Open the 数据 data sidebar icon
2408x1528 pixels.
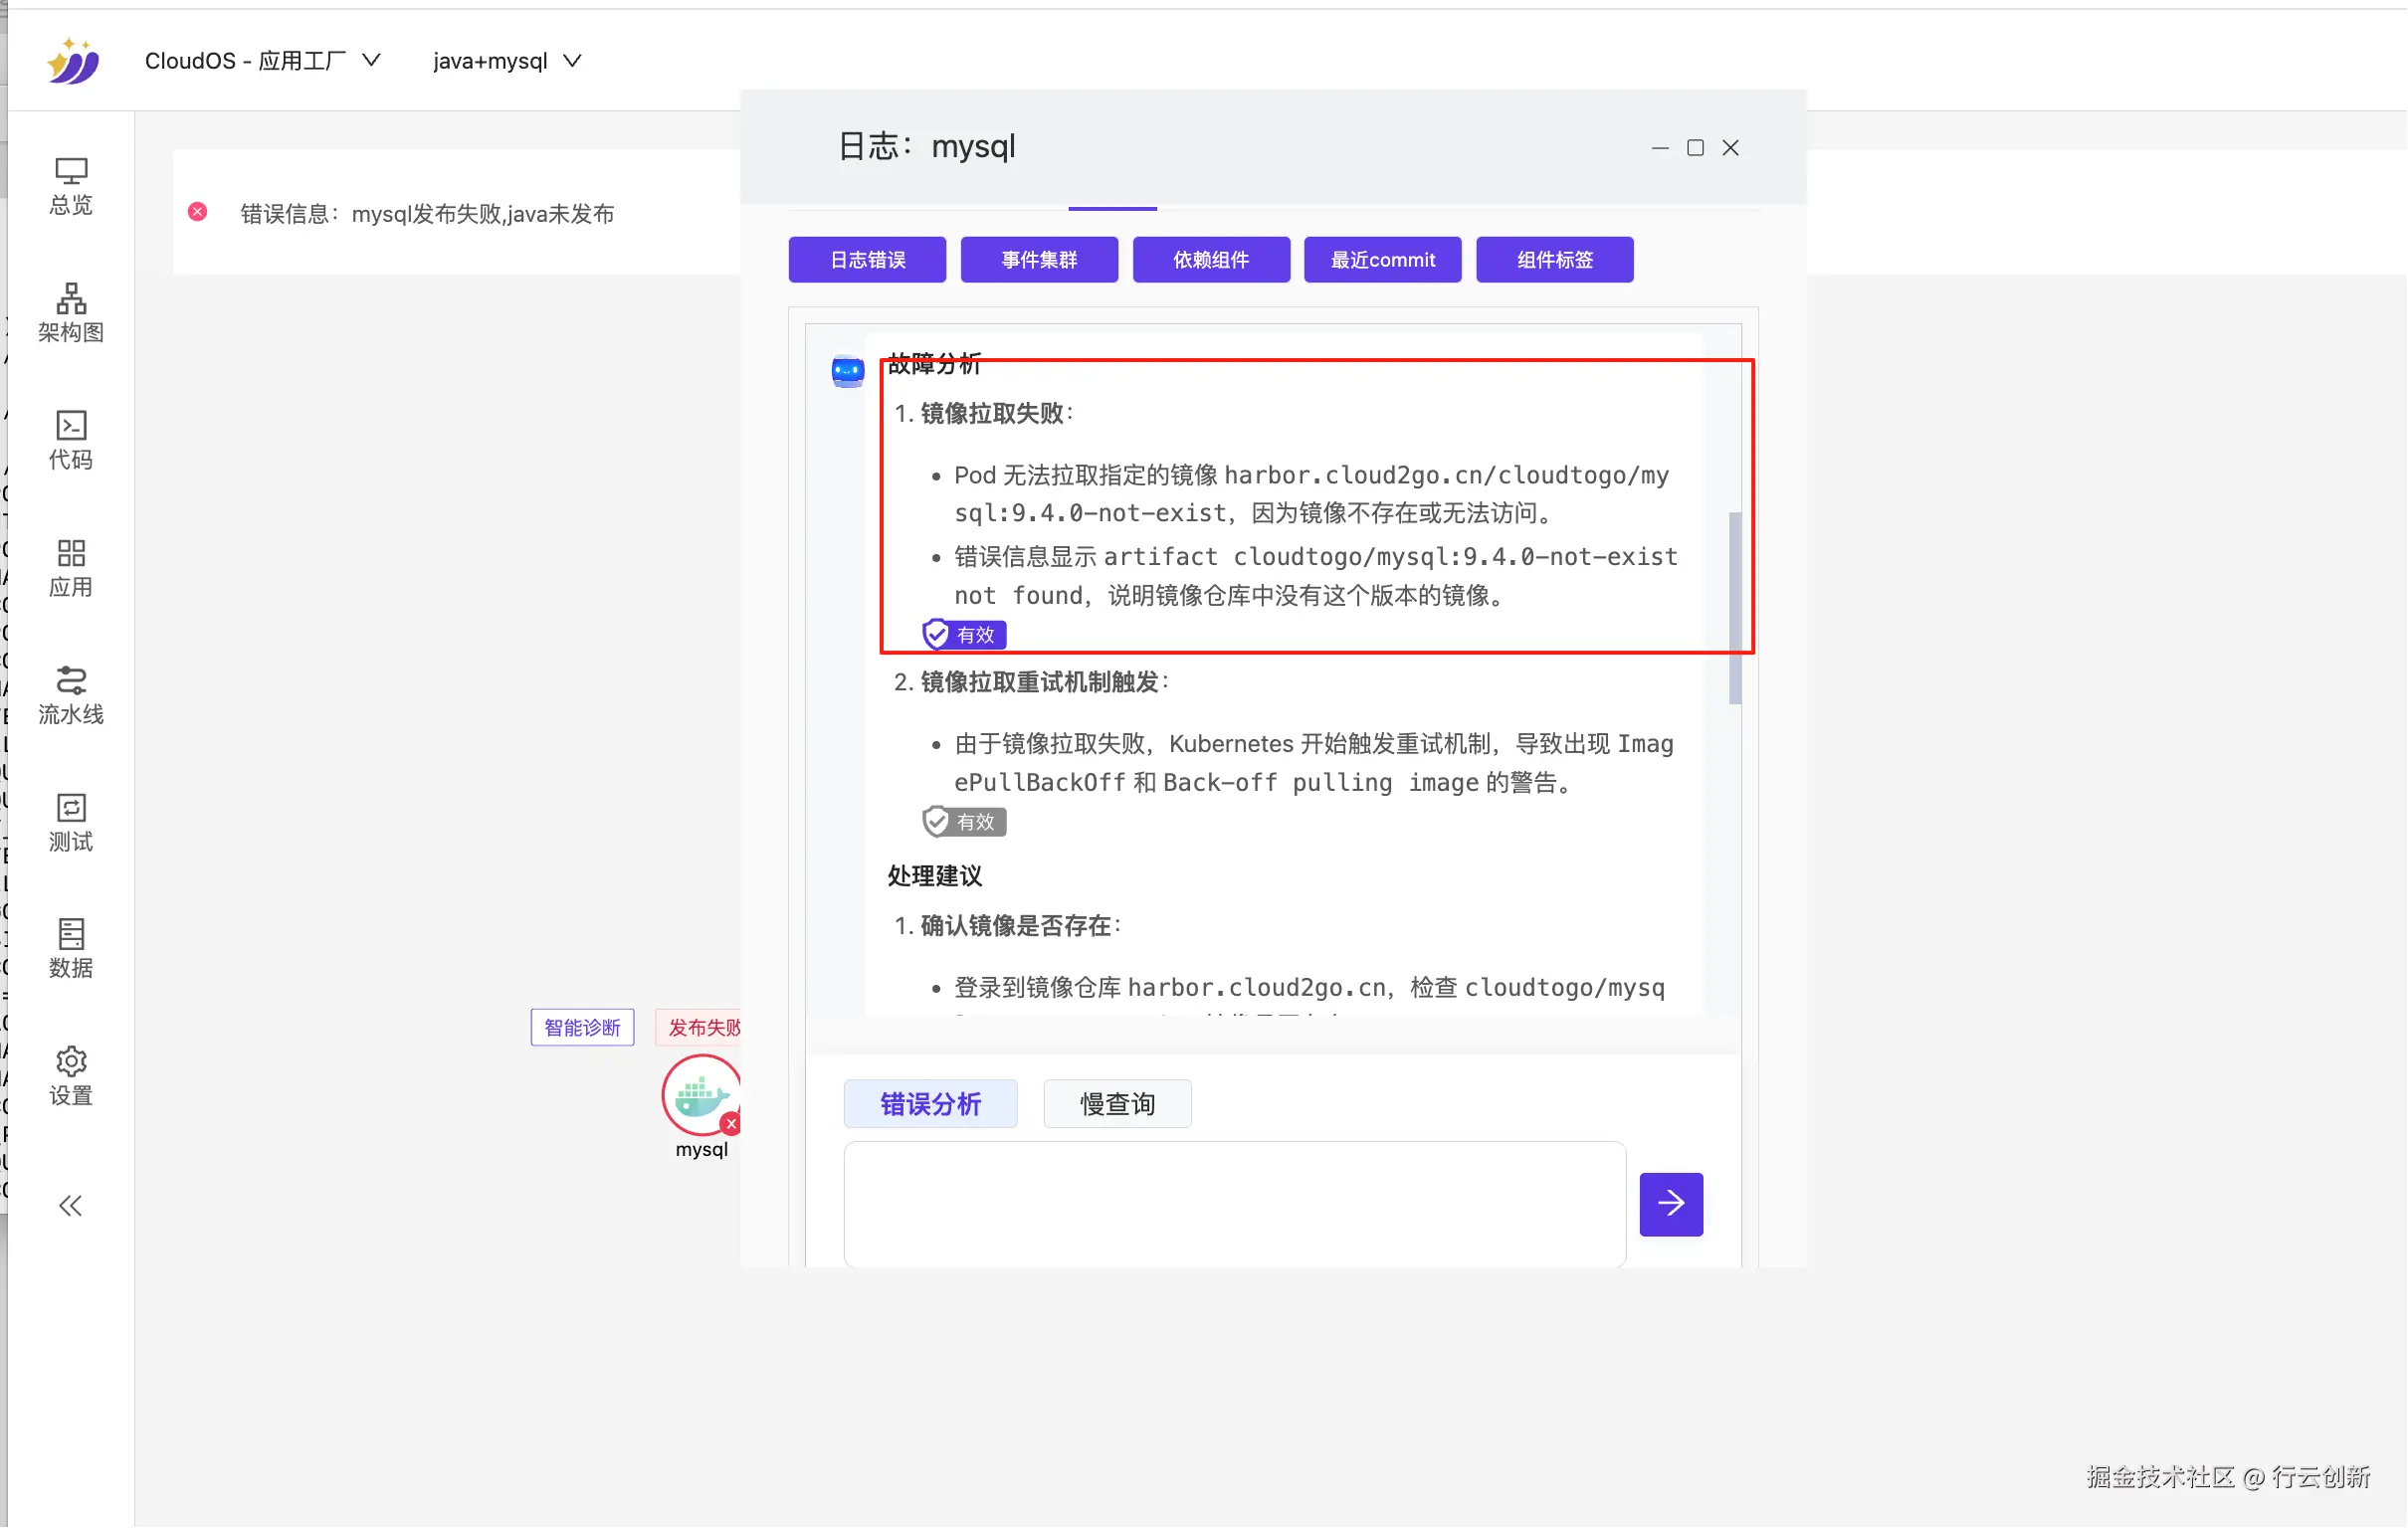click(70, 948)
